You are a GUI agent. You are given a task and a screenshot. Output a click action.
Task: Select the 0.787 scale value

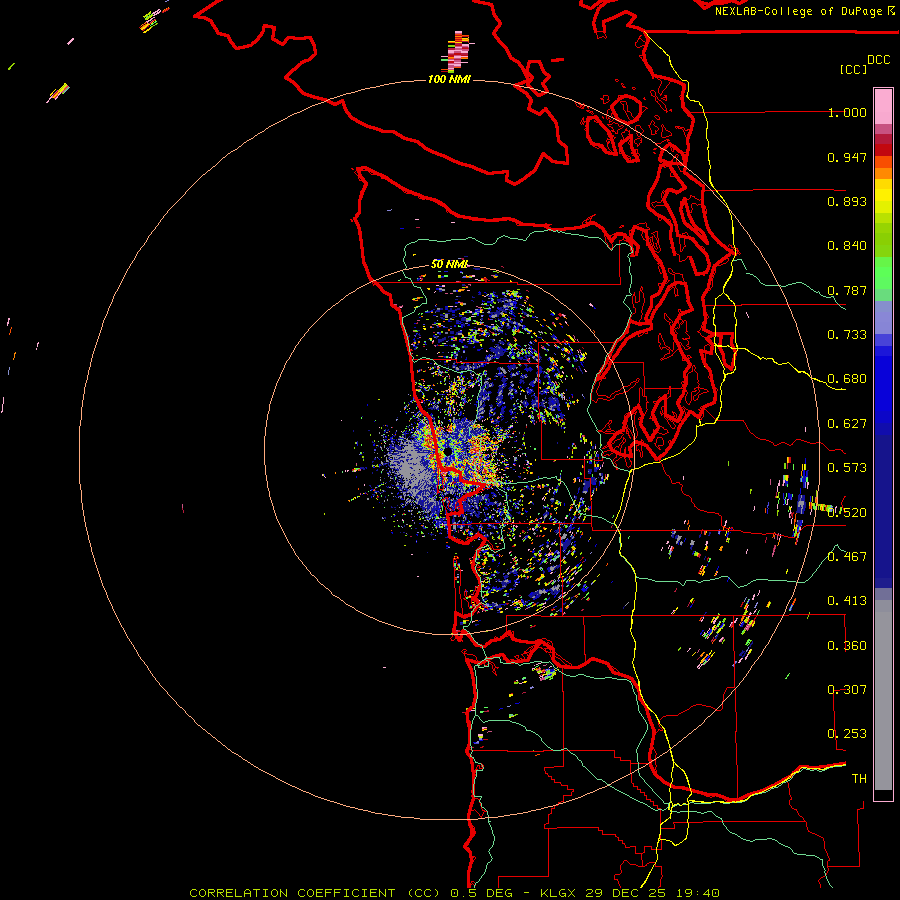[847, 290]
